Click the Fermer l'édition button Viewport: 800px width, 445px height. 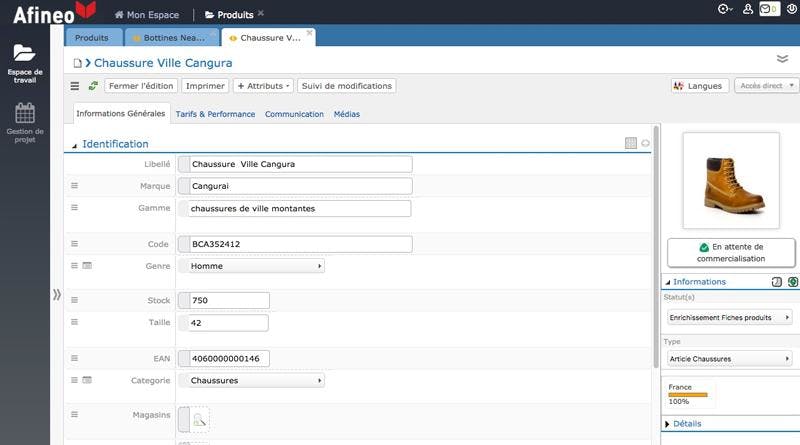pos(141,86)
